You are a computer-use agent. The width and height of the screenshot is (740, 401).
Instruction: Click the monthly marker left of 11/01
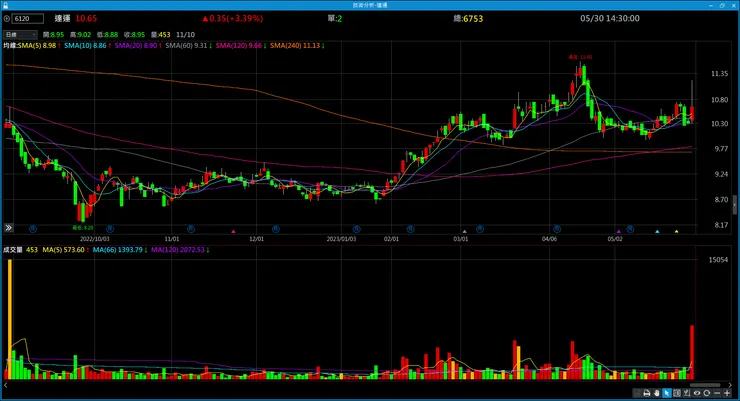pos(110,229)
